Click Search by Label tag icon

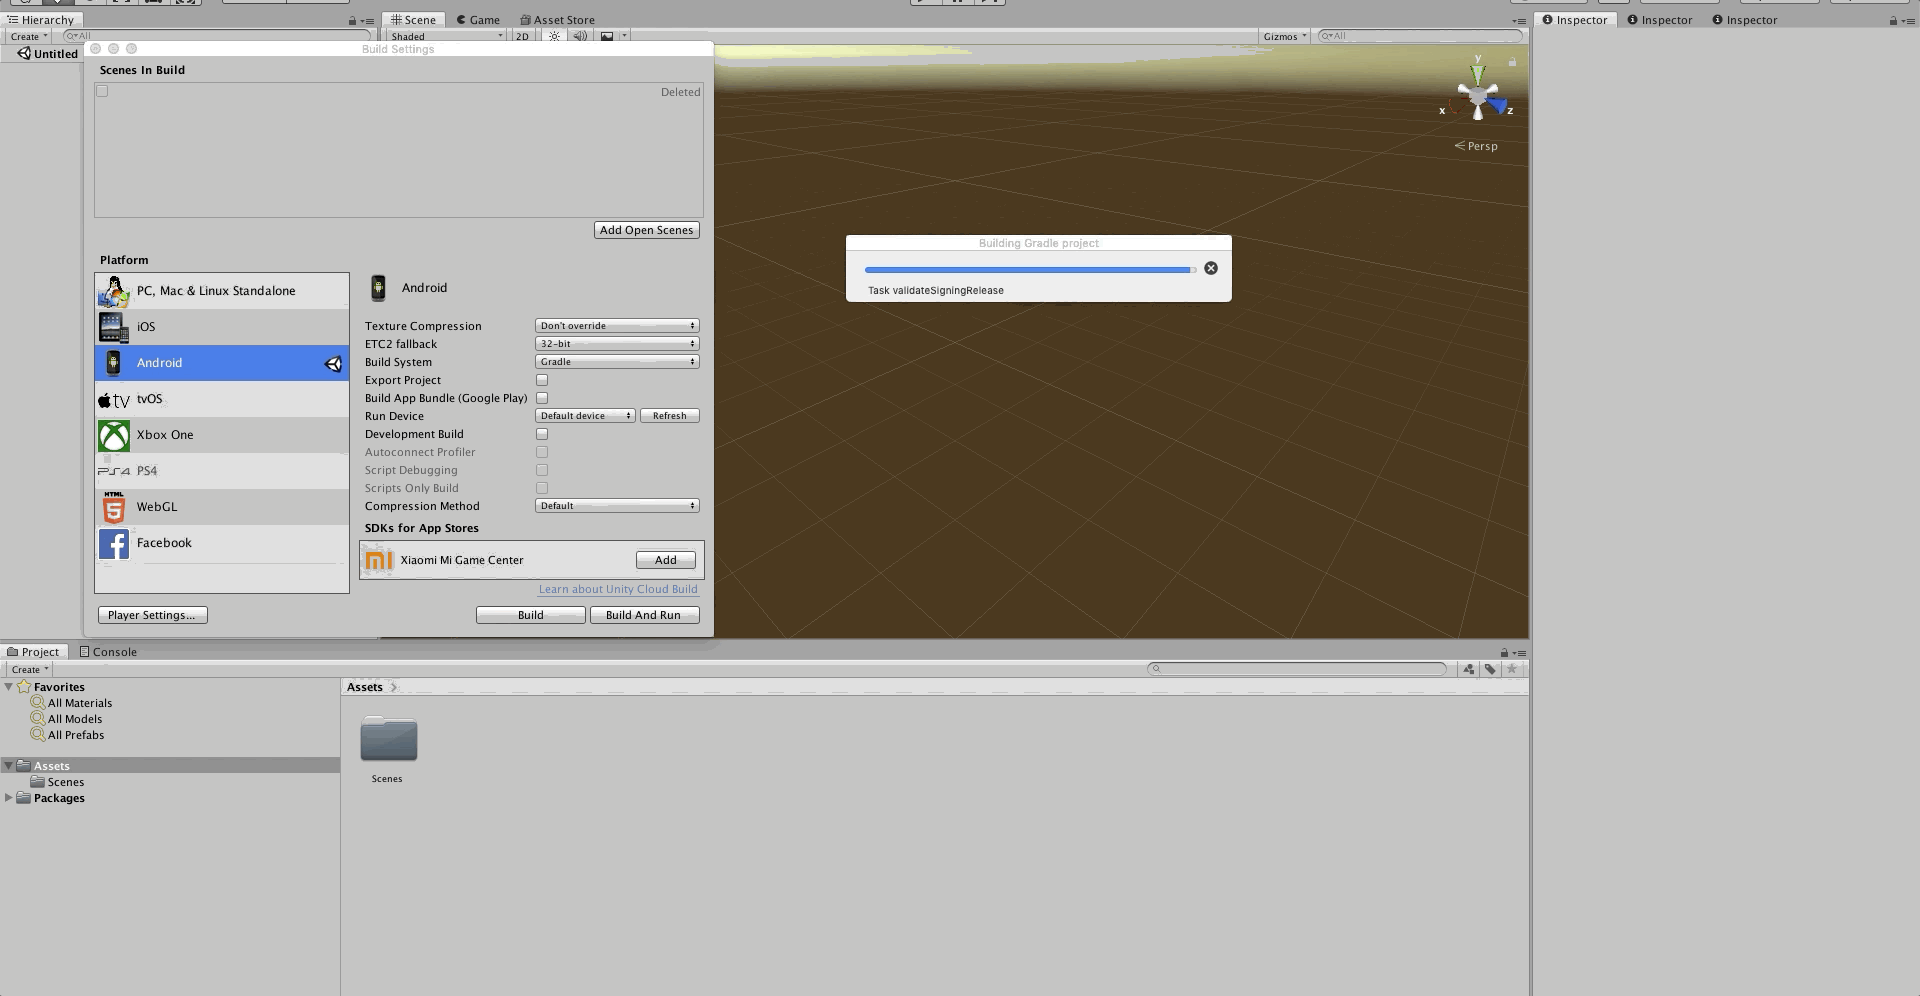(1490, 669)
